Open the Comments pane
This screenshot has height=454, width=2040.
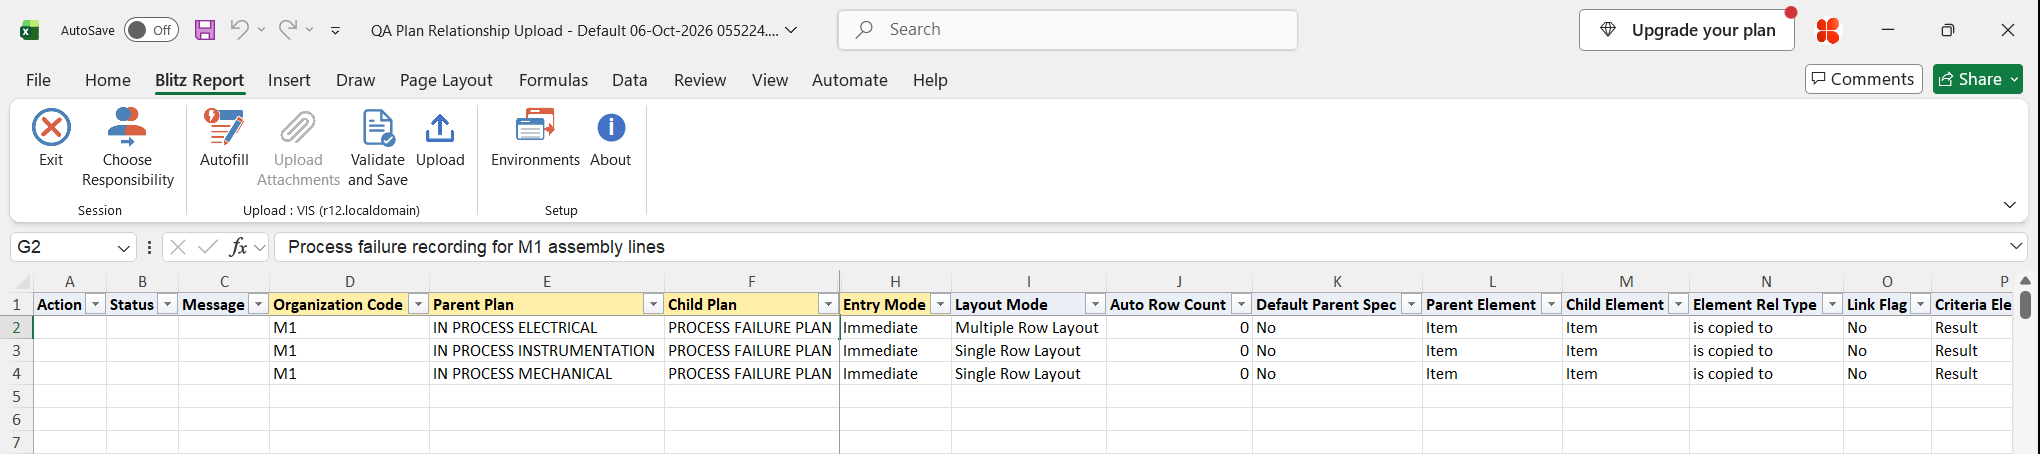tap(1864, 79)
